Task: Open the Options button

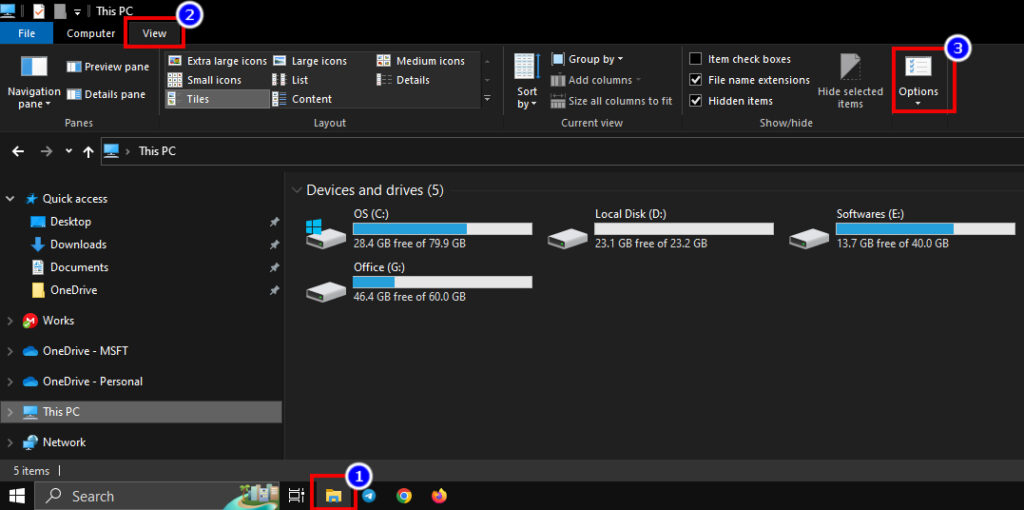Action: click(918, 82)
